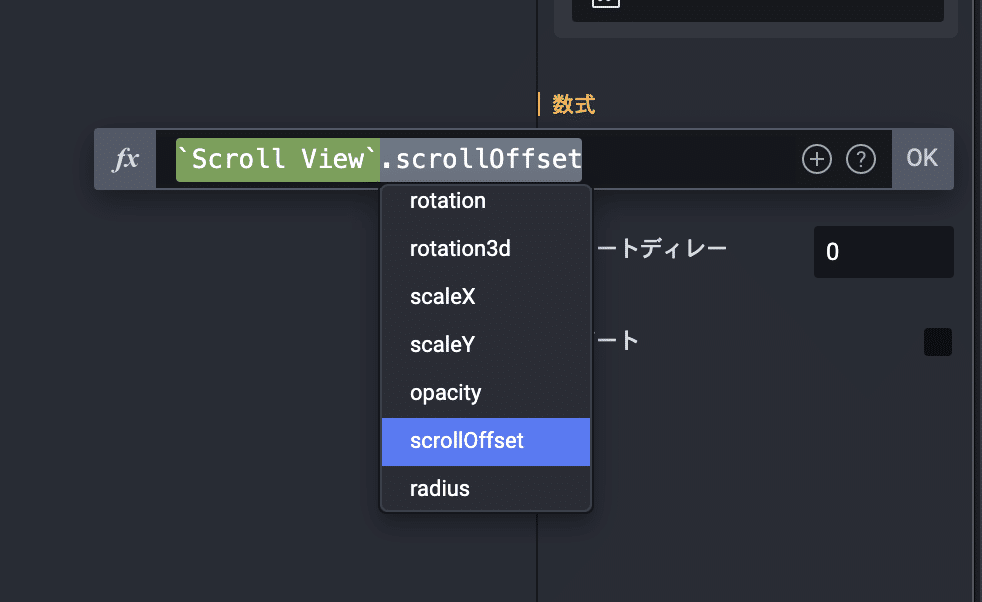The width and height of the screenshot is (982, 602).
Task: Click the empty area of the formula input
Action: click(x=690, y=159)
